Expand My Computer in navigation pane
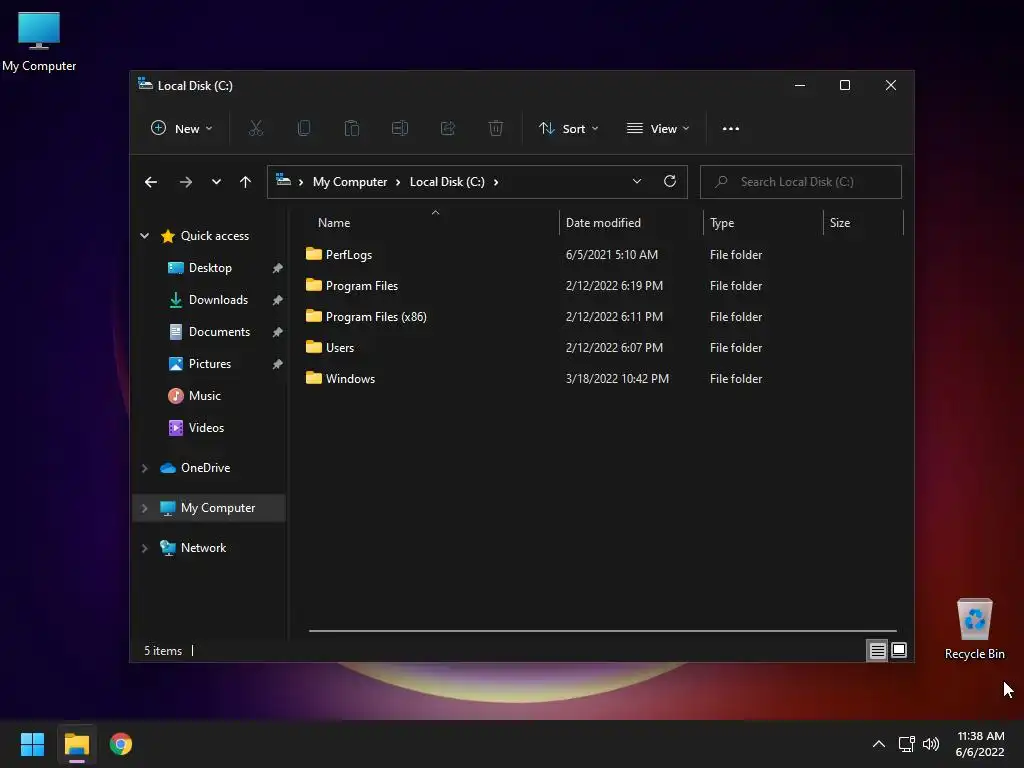Screen dimensions: 1024x768 144,507
